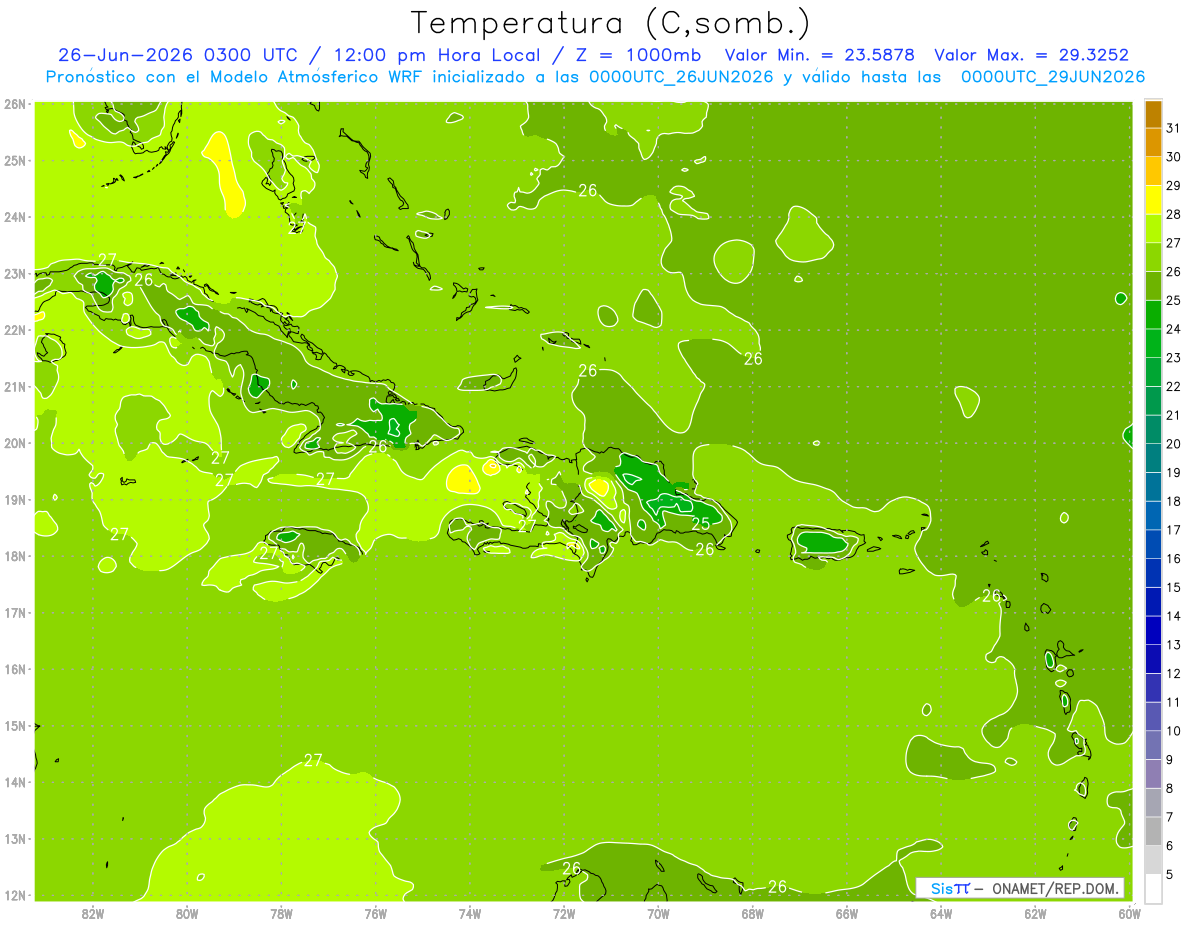Click the 22N latitude label
This screenshot has width=1200, height=927.
[15, 330]
